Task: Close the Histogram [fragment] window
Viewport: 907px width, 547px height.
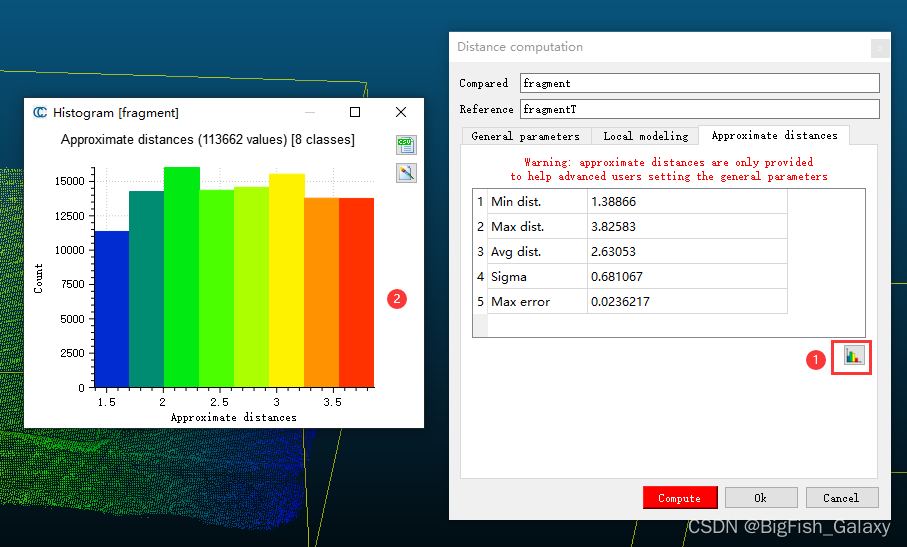Action: point(401,112)
